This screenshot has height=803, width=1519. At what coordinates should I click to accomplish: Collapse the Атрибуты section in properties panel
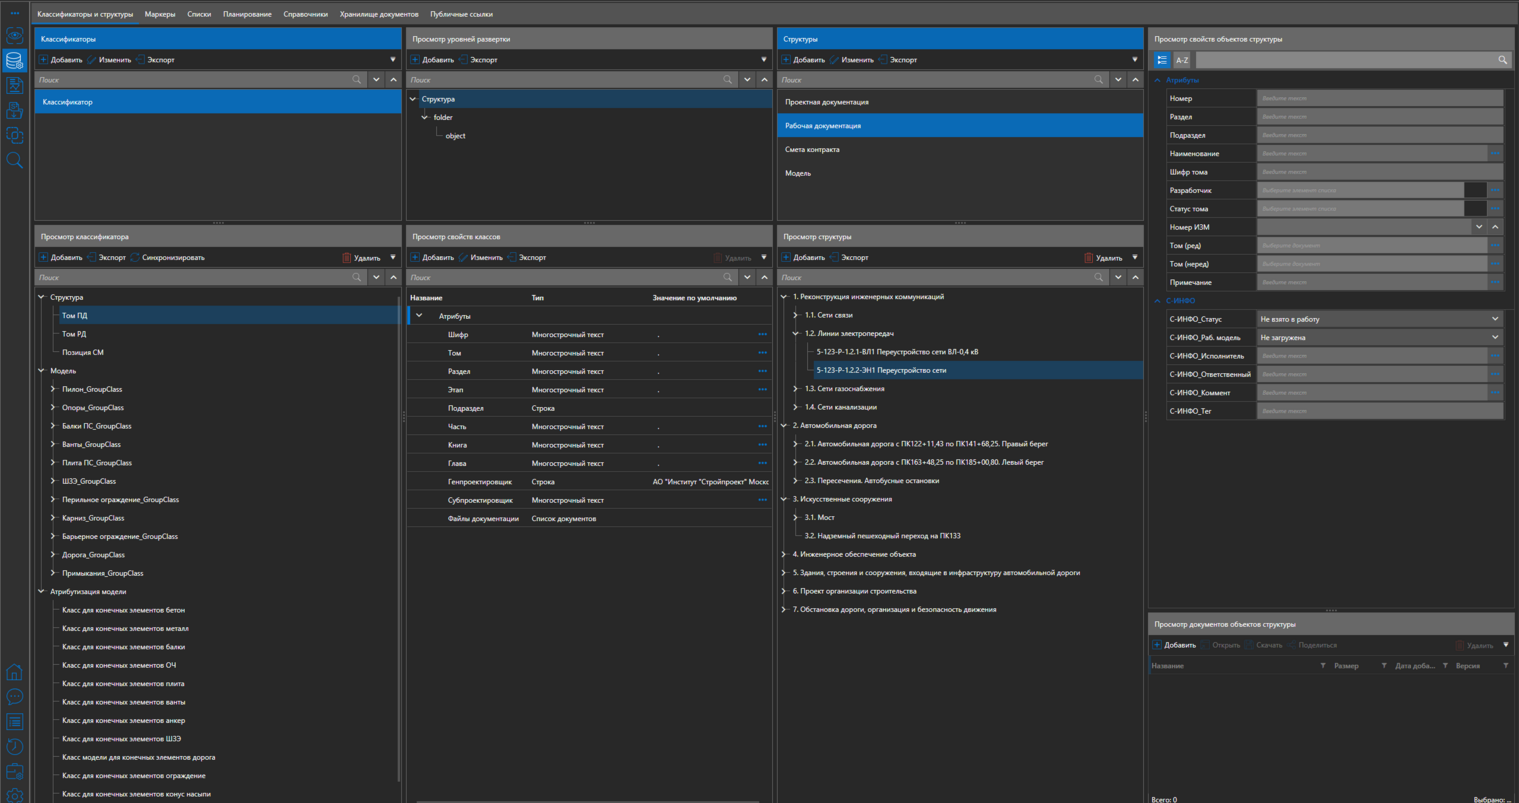pos(1158,80)
